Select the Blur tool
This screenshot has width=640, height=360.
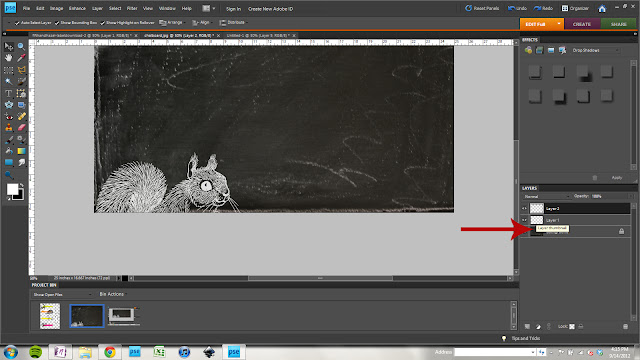21,162
